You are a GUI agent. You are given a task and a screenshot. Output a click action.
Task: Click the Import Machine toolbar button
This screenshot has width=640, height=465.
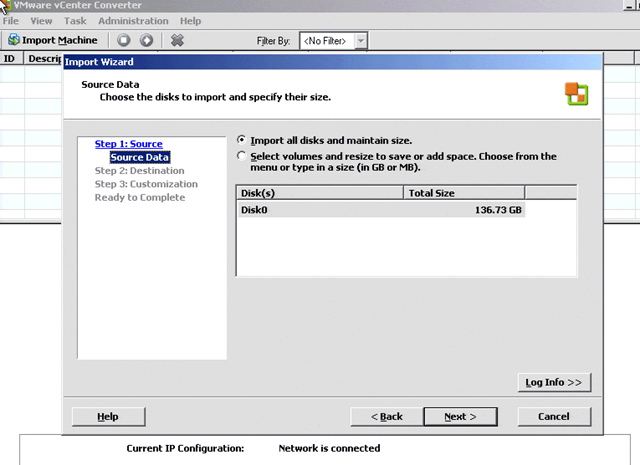pyautogui.click(x=53, y=40)
